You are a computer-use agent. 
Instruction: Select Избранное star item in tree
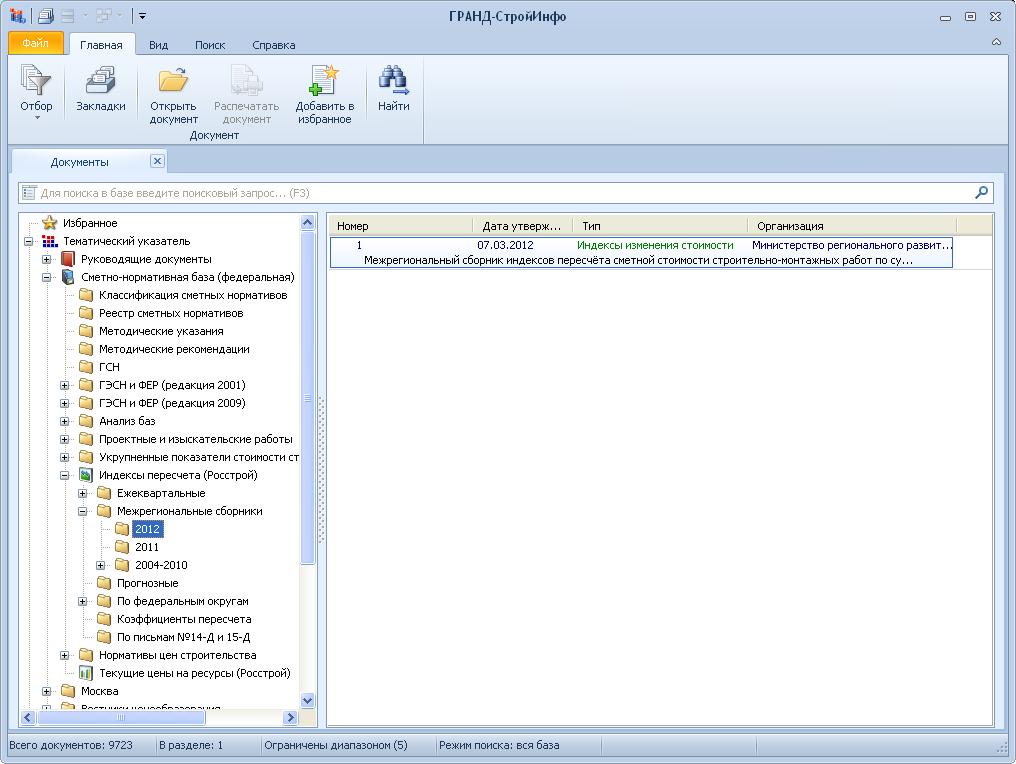(x=89, y=223)
